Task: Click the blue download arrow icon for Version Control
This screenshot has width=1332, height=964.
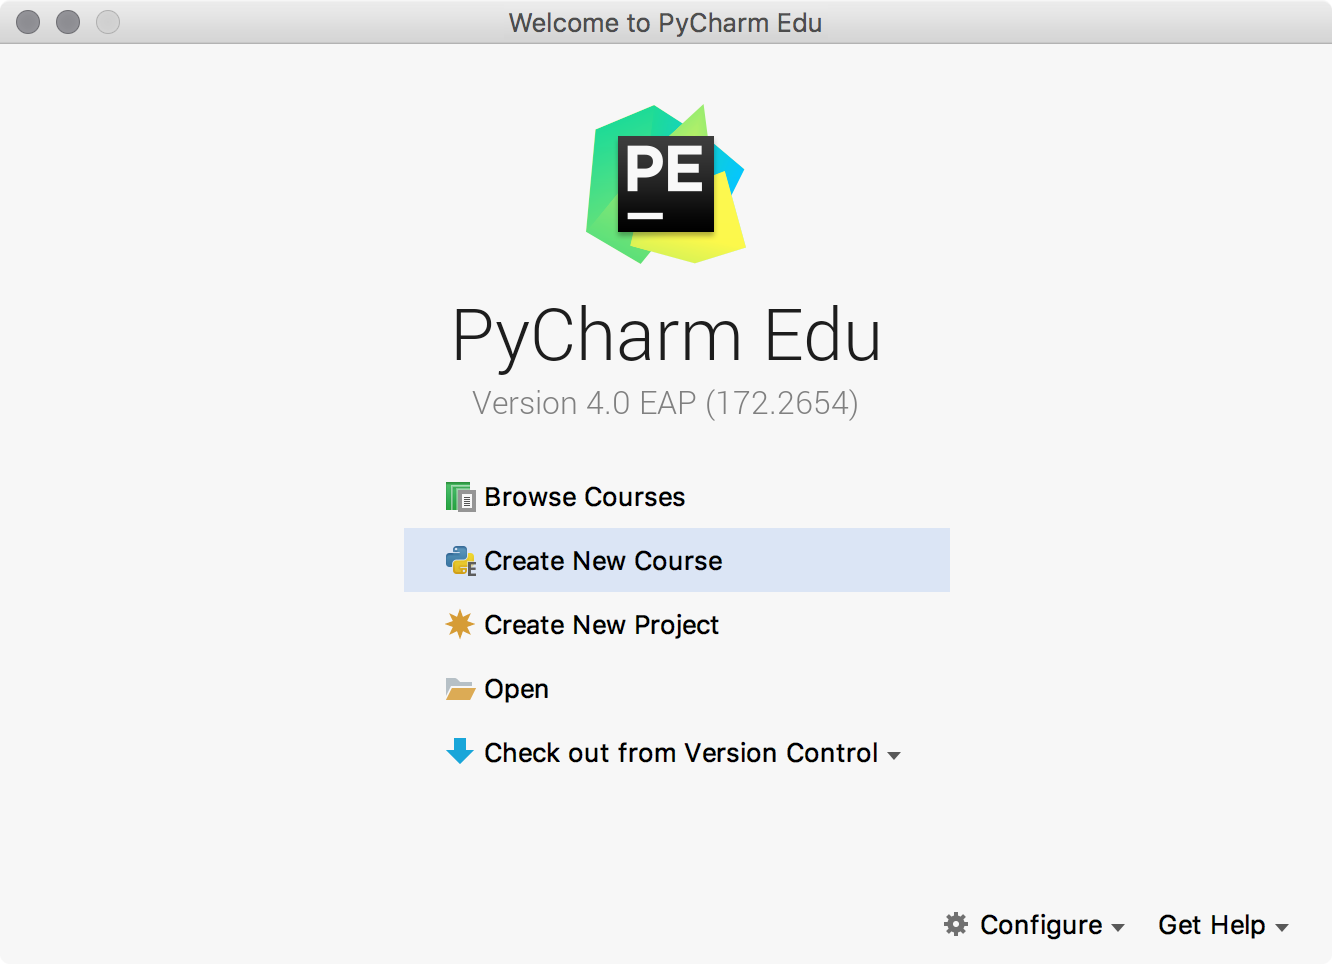Action: (460, 752)
